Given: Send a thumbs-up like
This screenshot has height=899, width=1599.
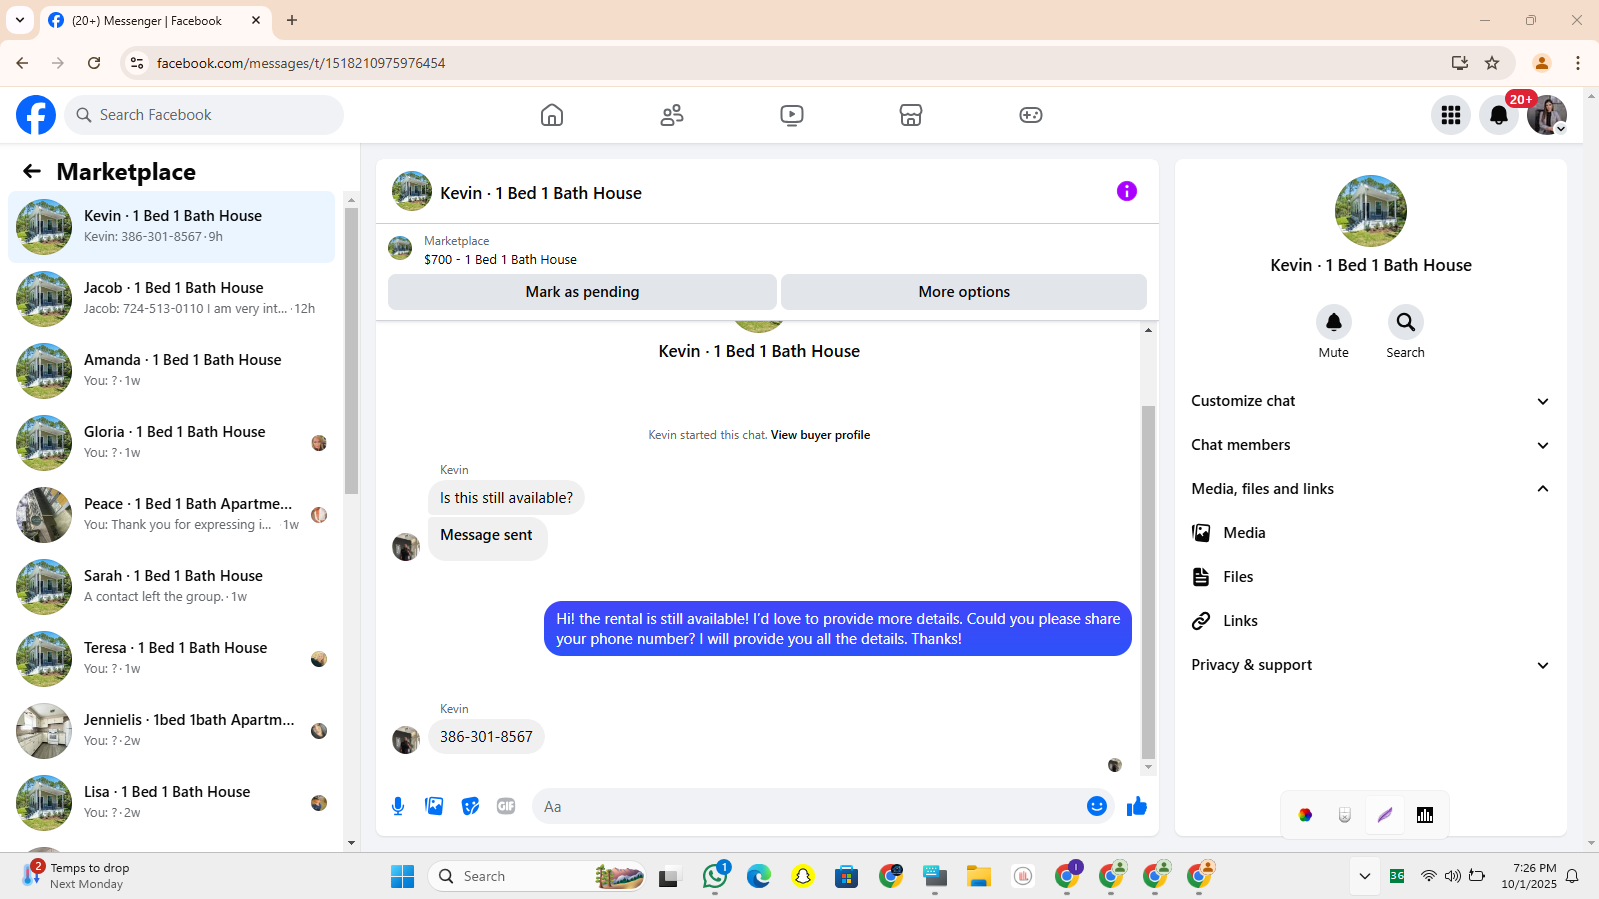Looking at the screenshot, I should 1137,806.
